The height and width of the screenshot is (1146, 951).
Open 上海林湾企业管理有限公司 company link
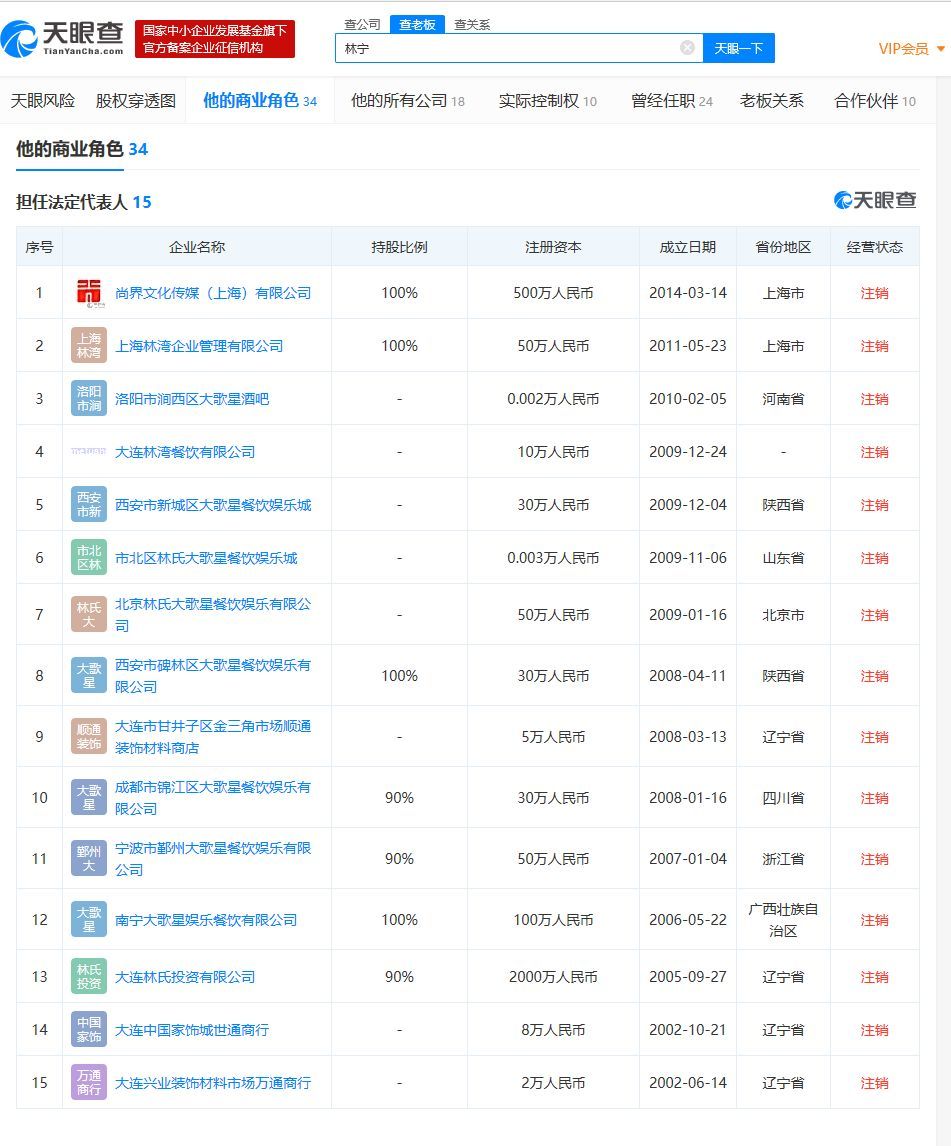(199, 346)
